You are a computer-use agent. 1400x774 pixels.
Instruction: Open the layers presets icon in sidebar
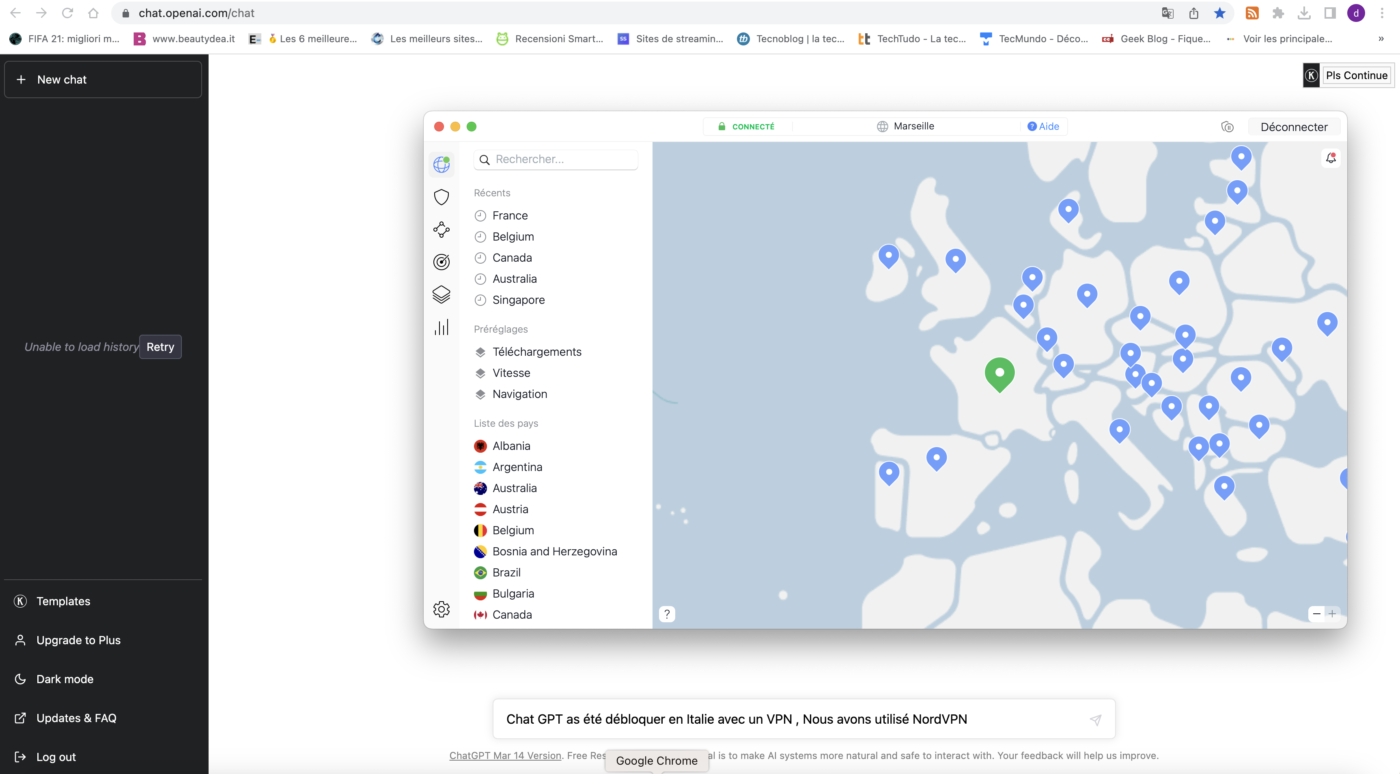[441, 294]
